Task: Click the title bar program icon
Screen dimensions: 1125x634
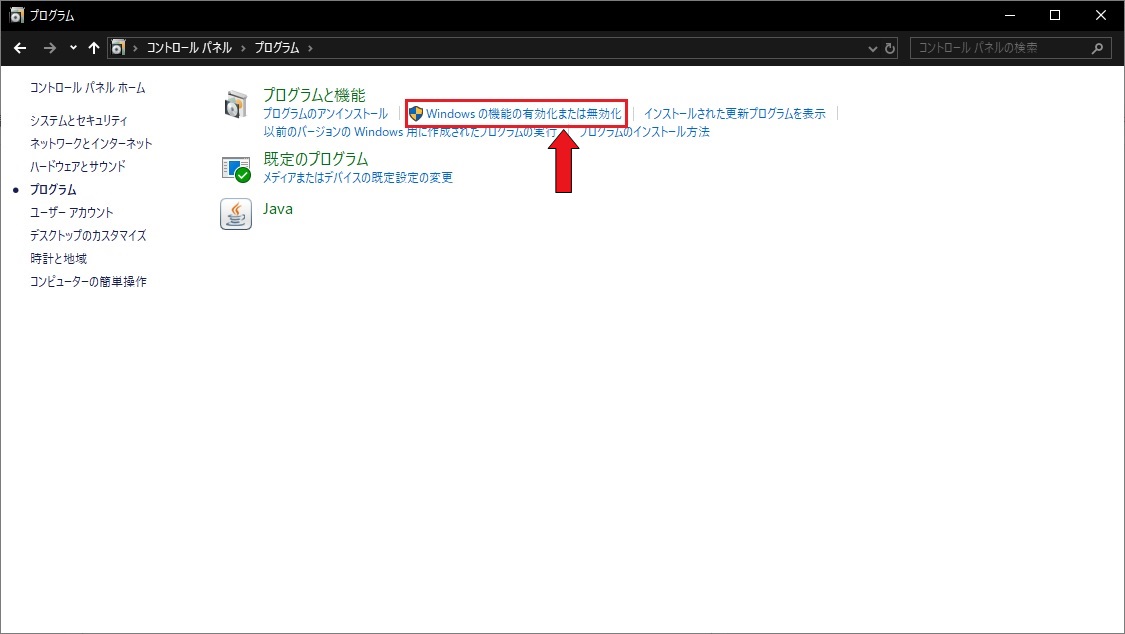Action: pos(17,15)
